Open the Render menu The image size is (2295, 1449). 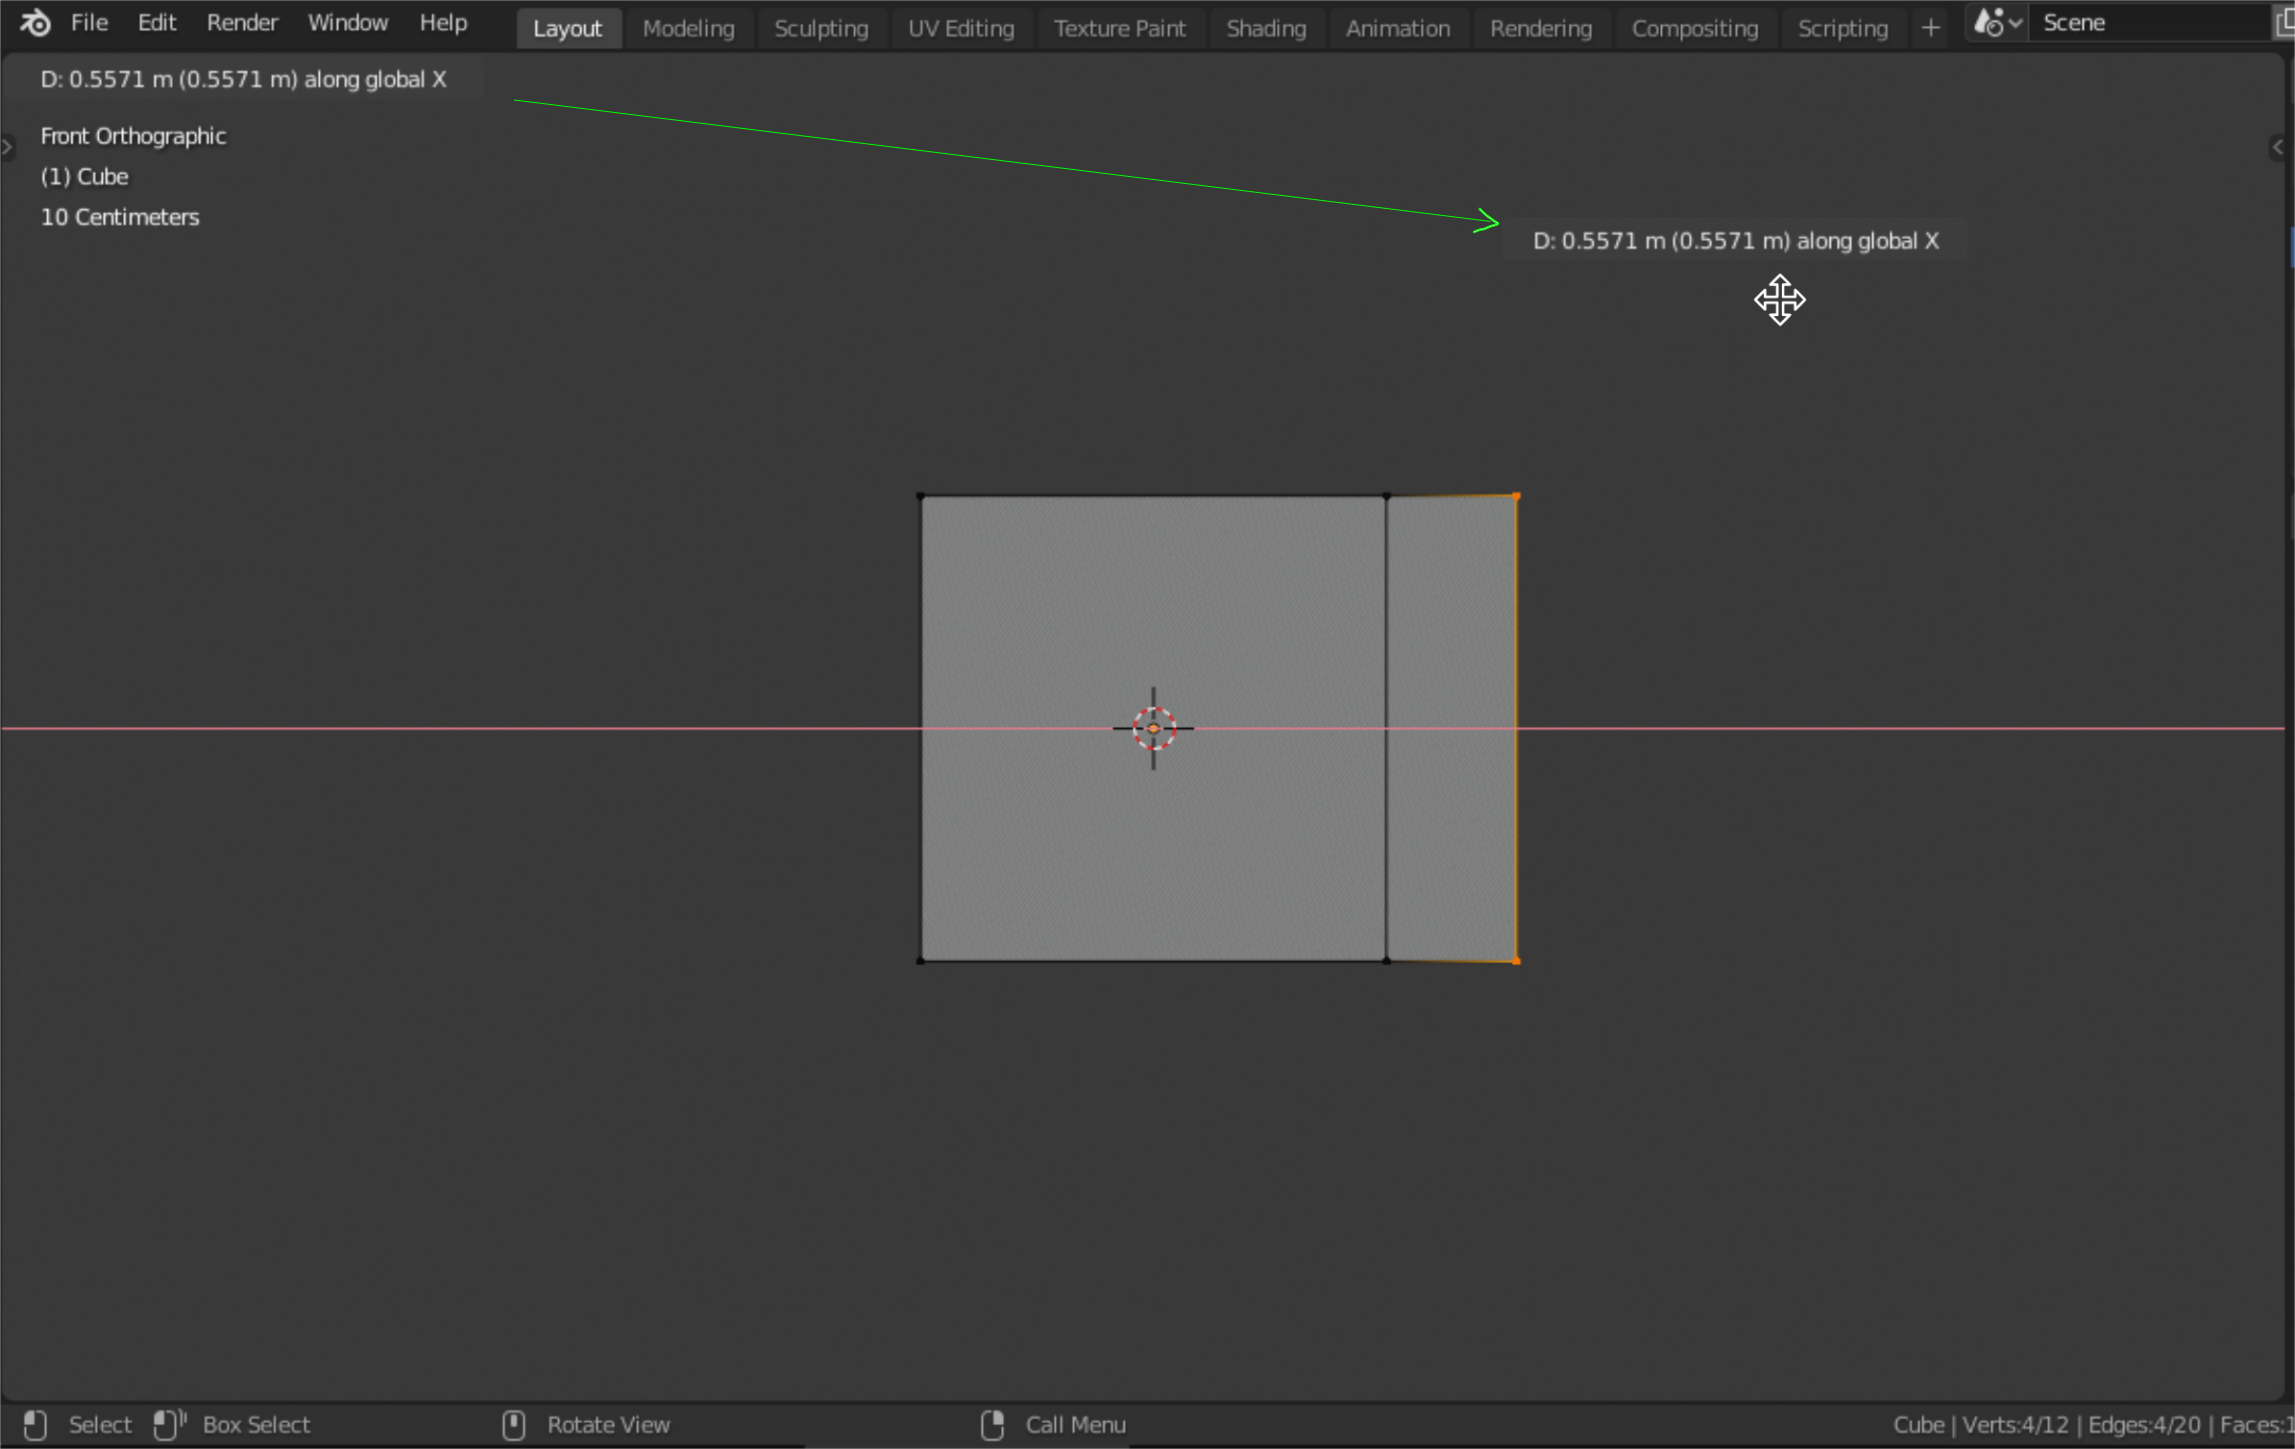tap(242, 22)
